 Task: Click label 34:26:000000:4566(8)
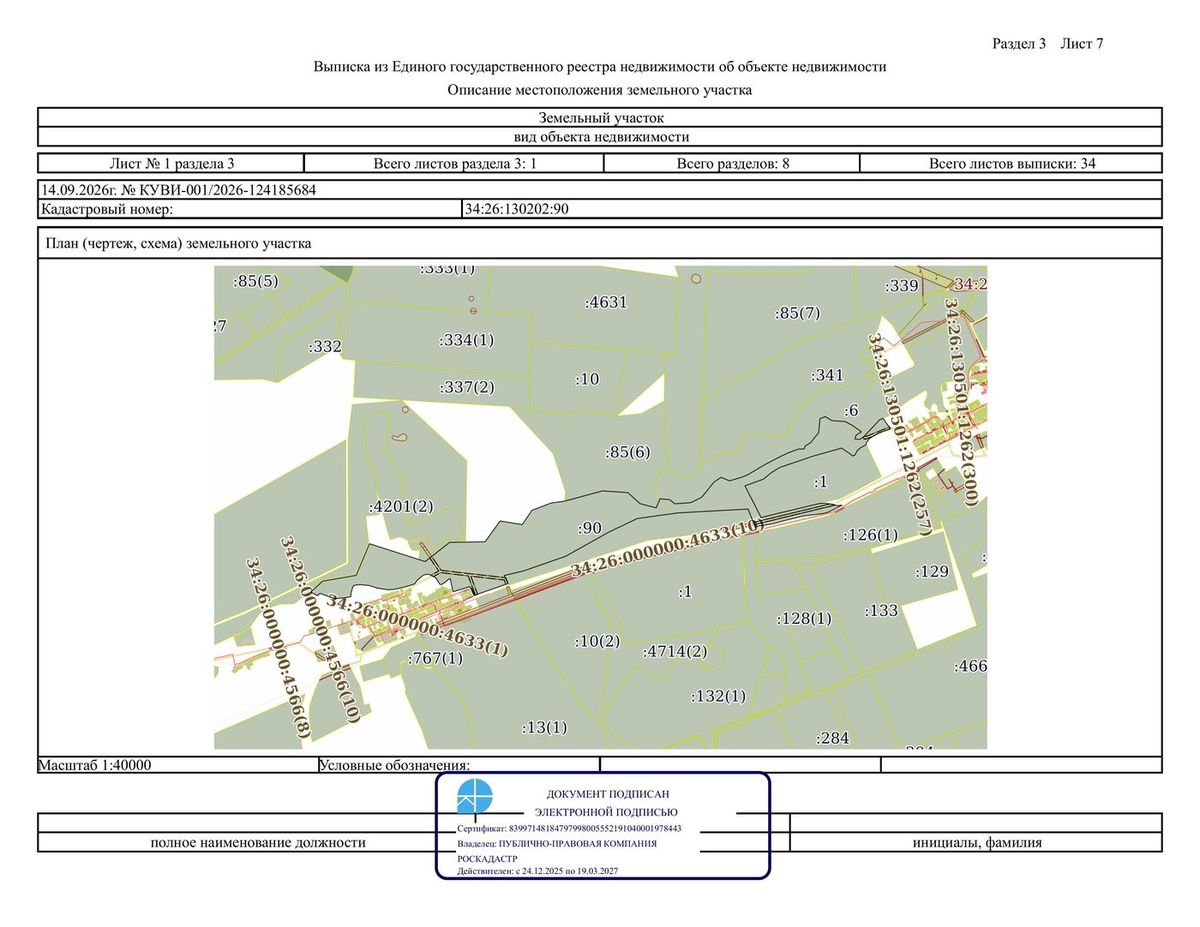point(278,649)
